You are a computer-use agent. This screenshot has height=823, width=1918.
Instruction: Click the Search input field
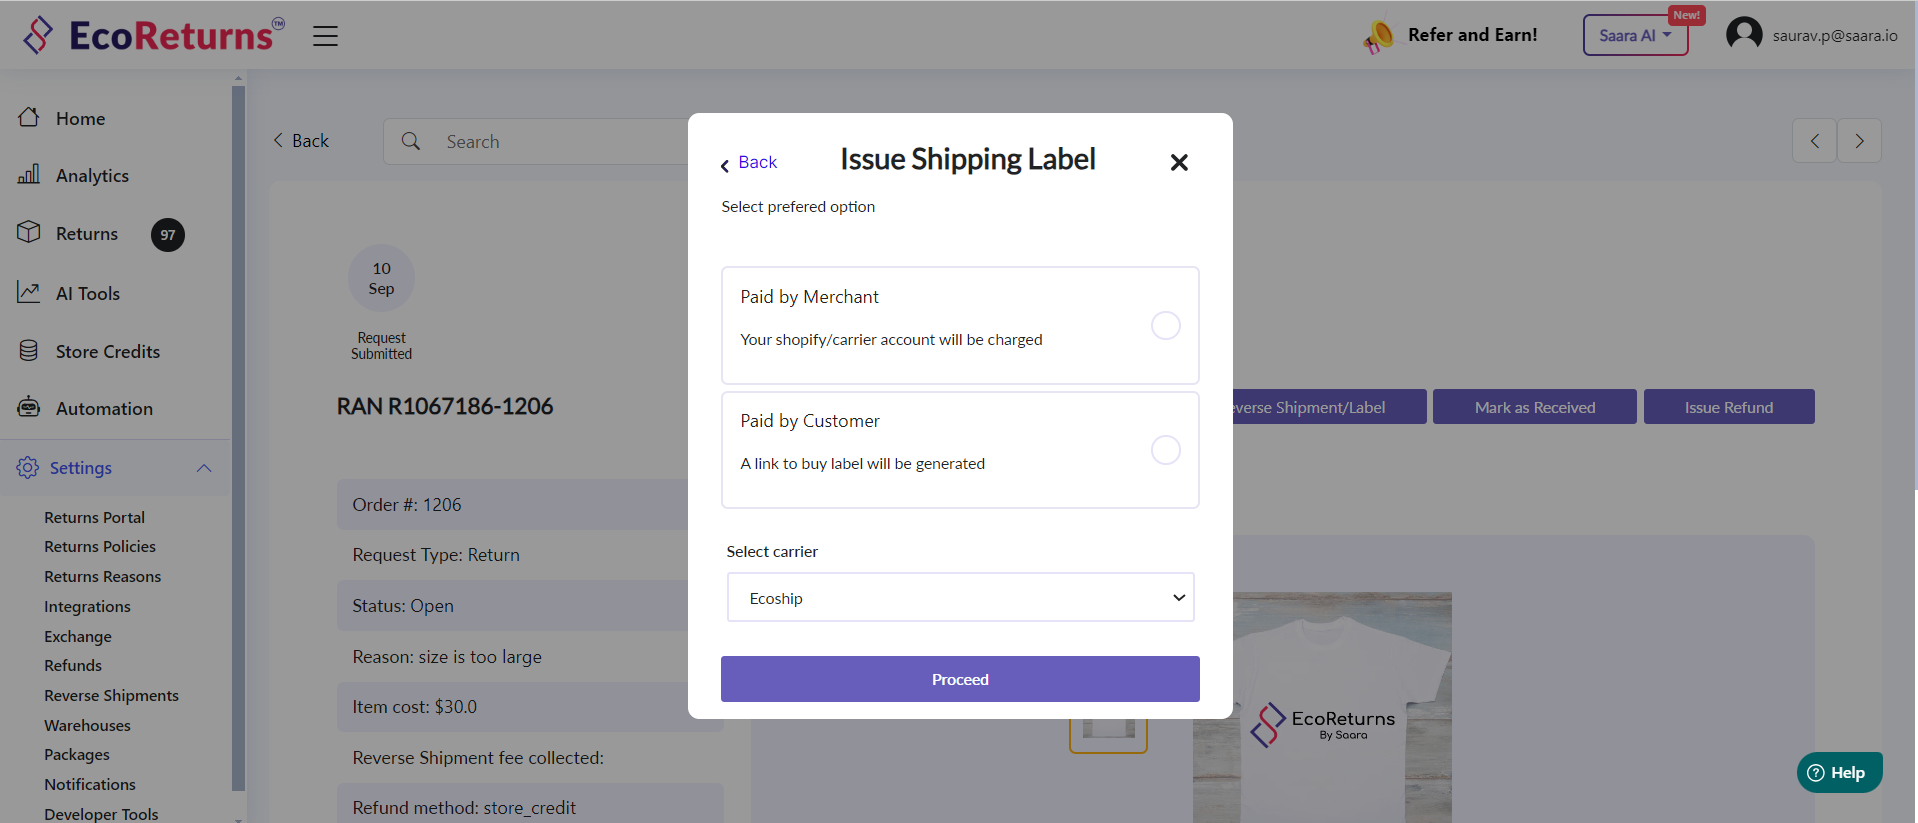click(540, 141)
